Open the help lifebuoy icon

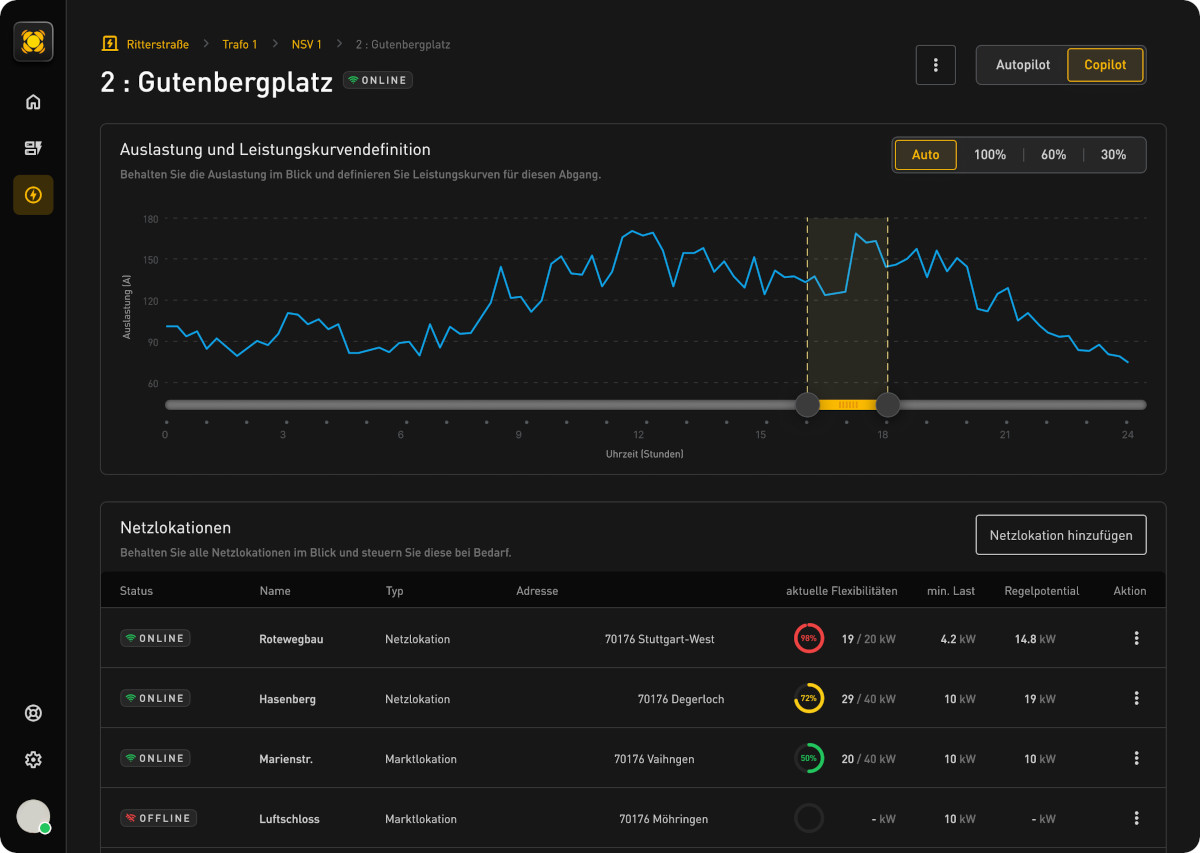pyautogui.click(x=33, y=713)
